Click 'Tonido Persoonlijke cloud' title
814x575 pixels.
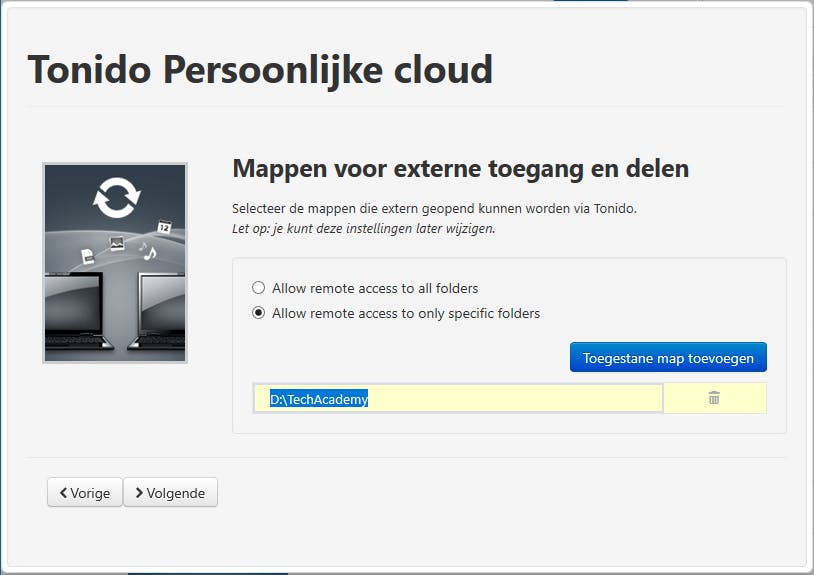click(x=260, y=69)
